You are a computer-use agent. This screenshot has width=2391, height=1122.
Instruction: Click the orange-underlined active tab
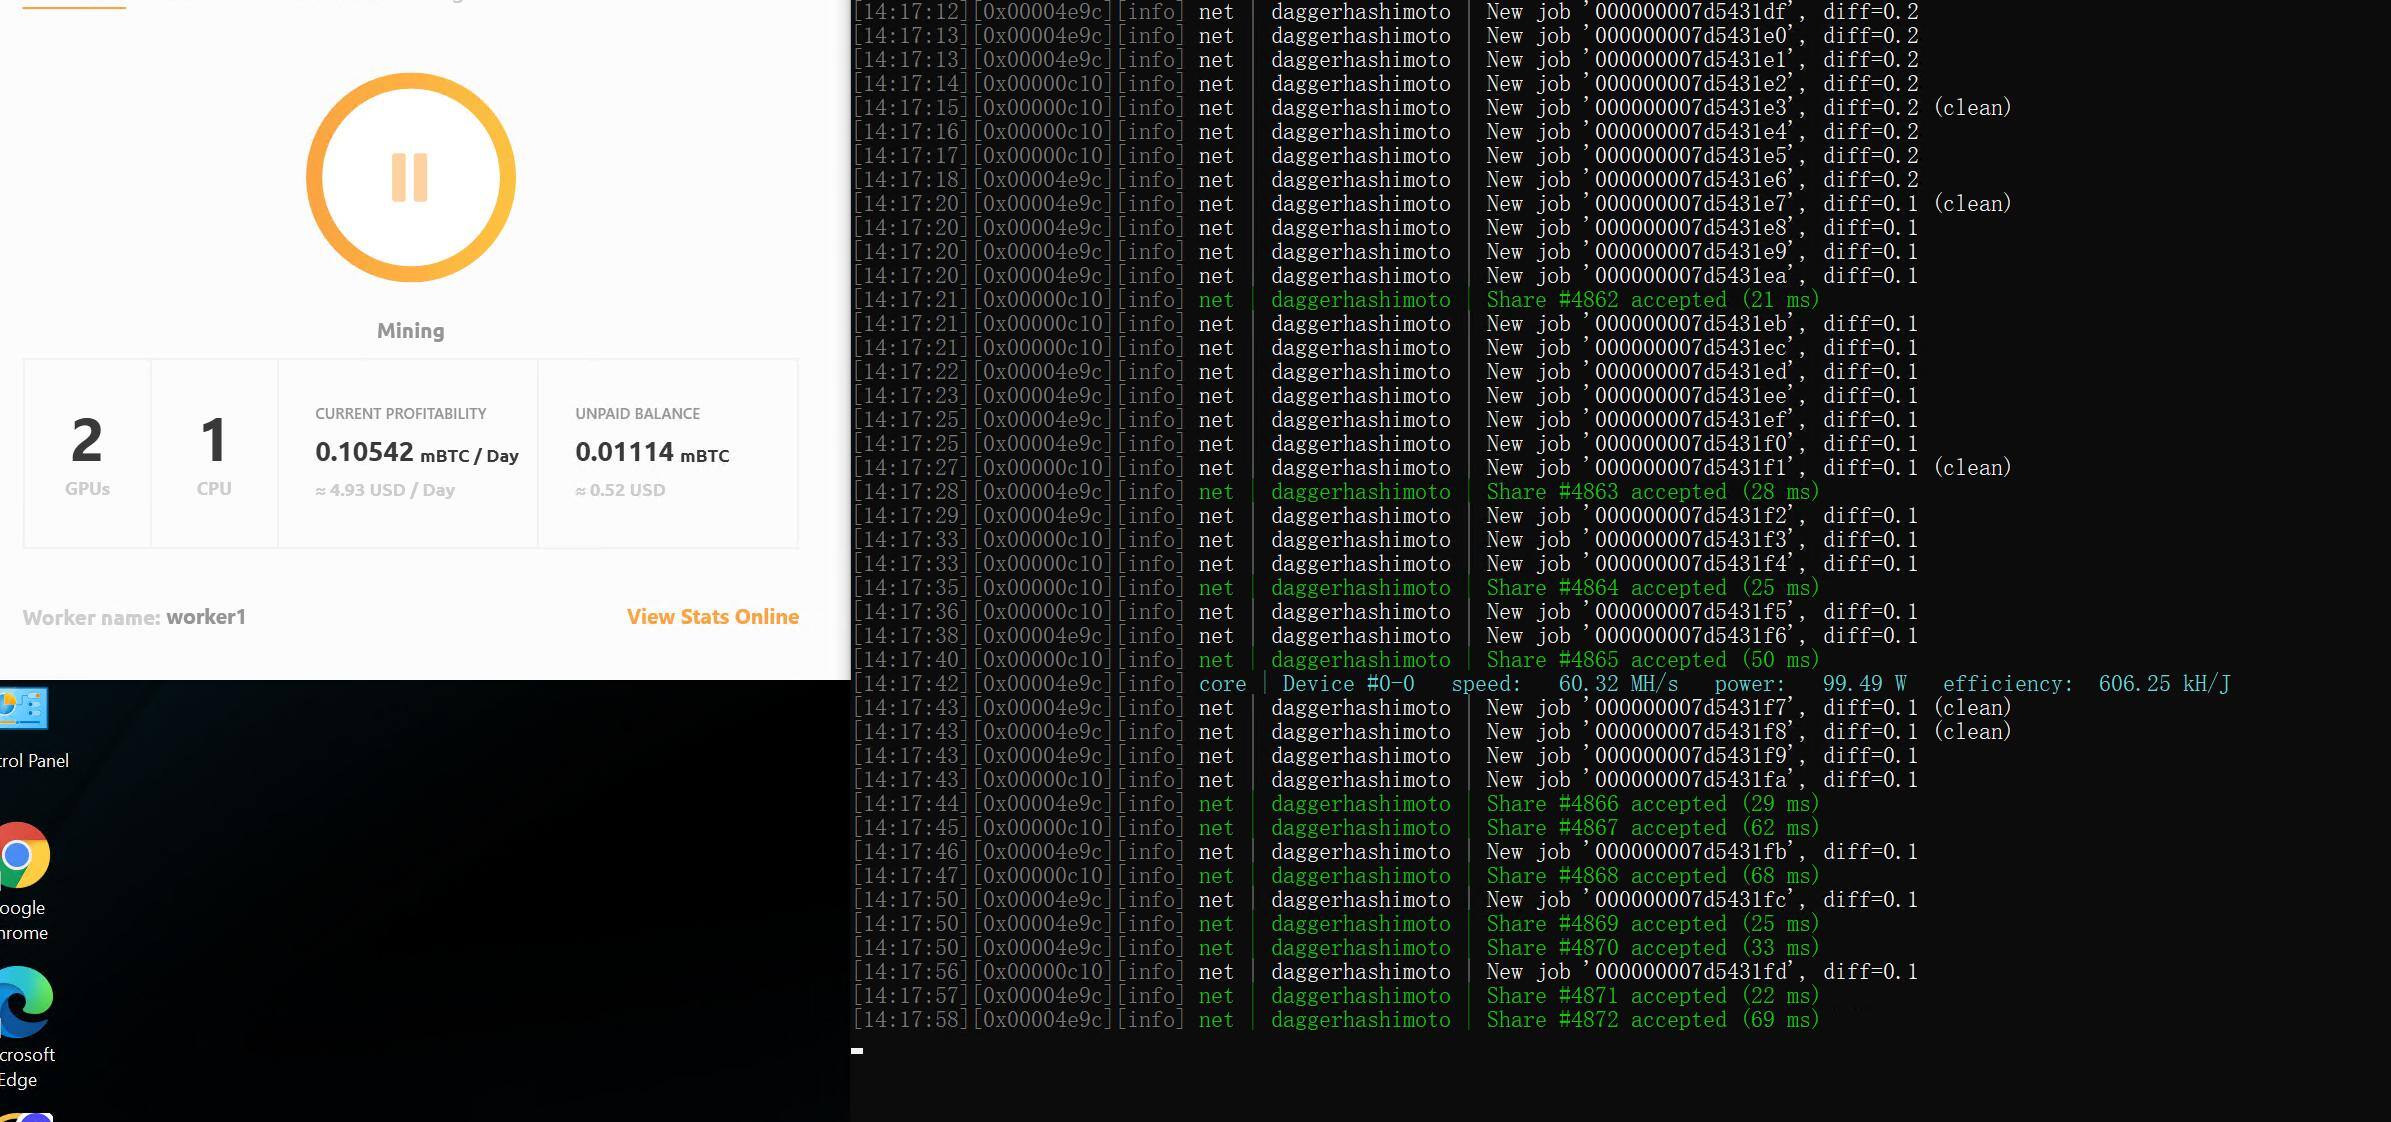click(x=74, y=4)
